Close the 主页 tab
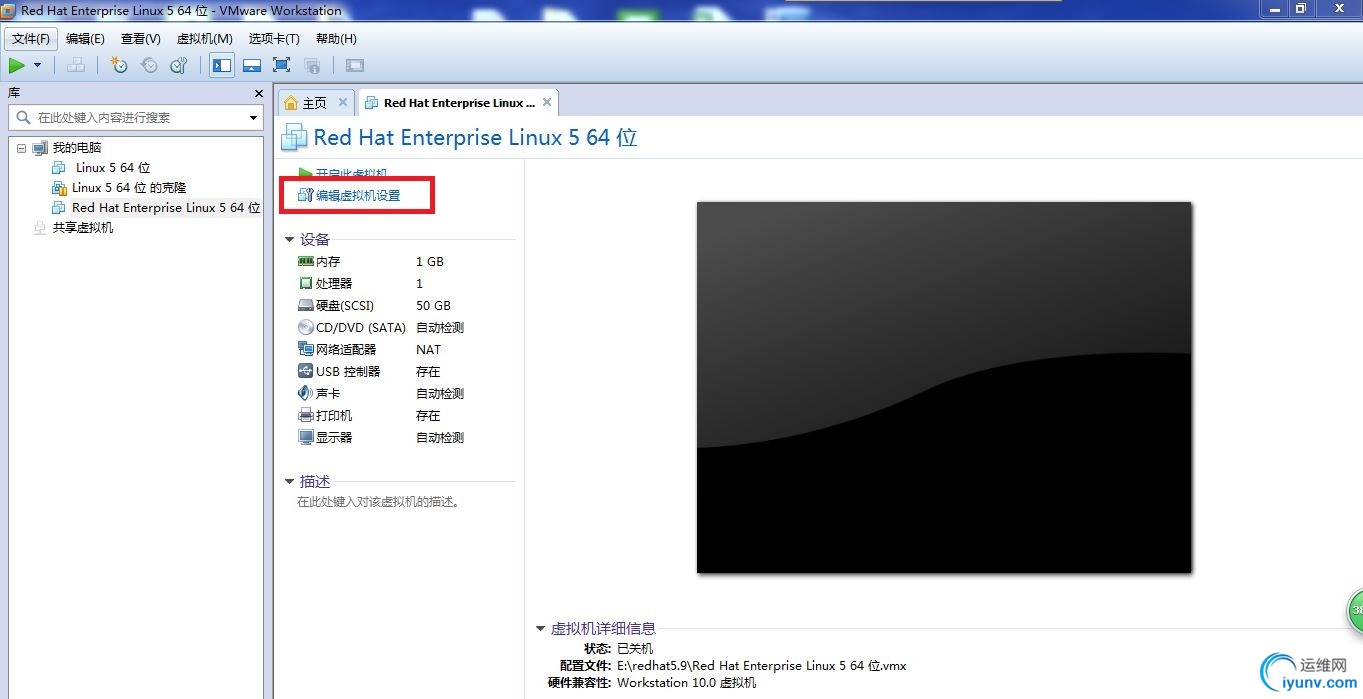 coord(343,102)
